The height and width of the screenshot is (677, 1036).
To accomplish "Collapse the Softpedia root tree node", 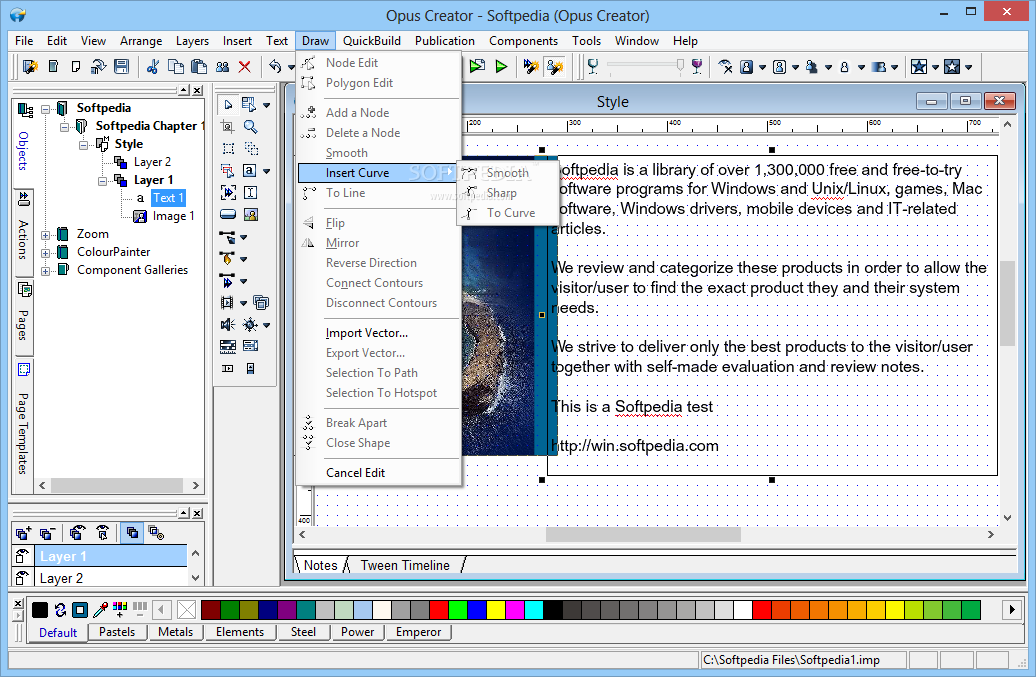I will click(46, 108).
